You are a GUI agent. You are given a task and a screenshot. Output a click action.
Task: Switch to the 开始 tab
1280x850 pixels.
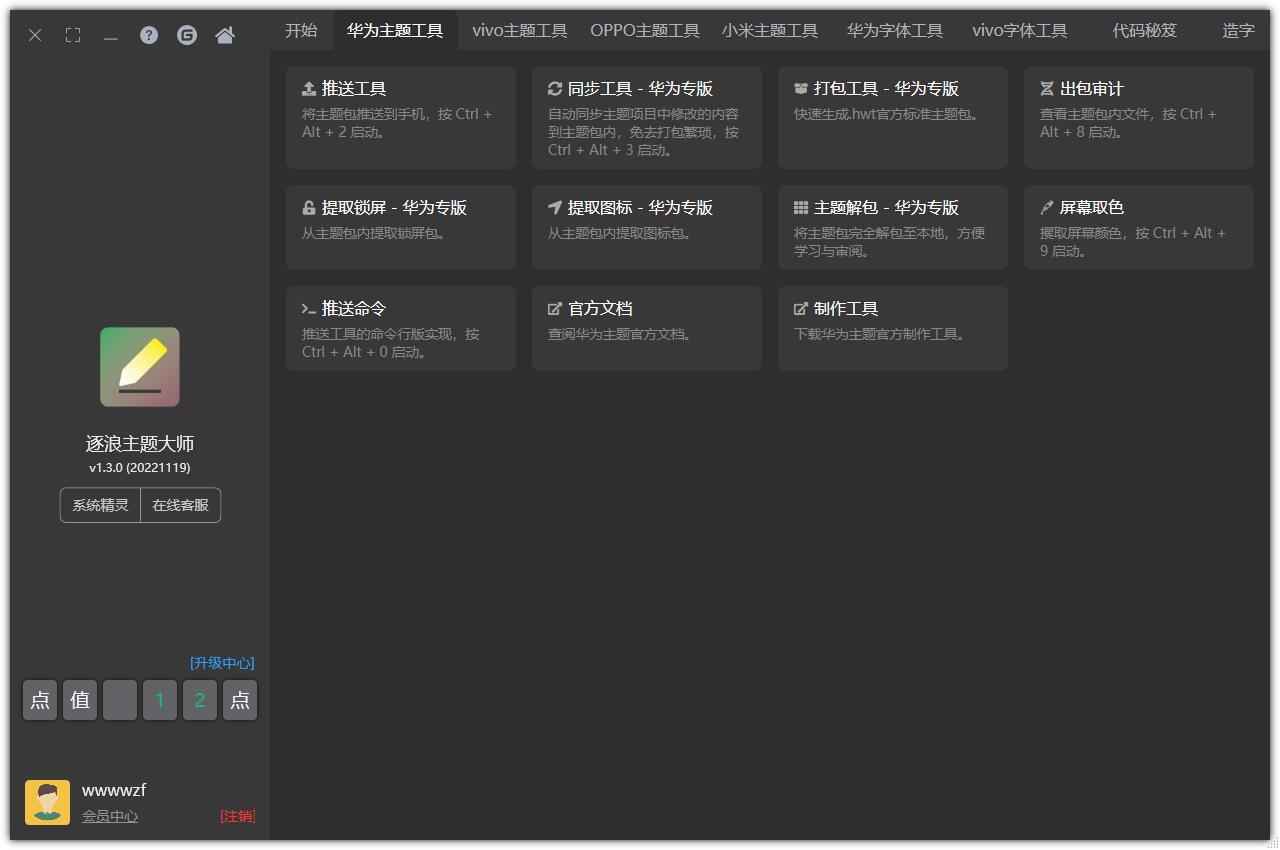click(x=301, y=31)
